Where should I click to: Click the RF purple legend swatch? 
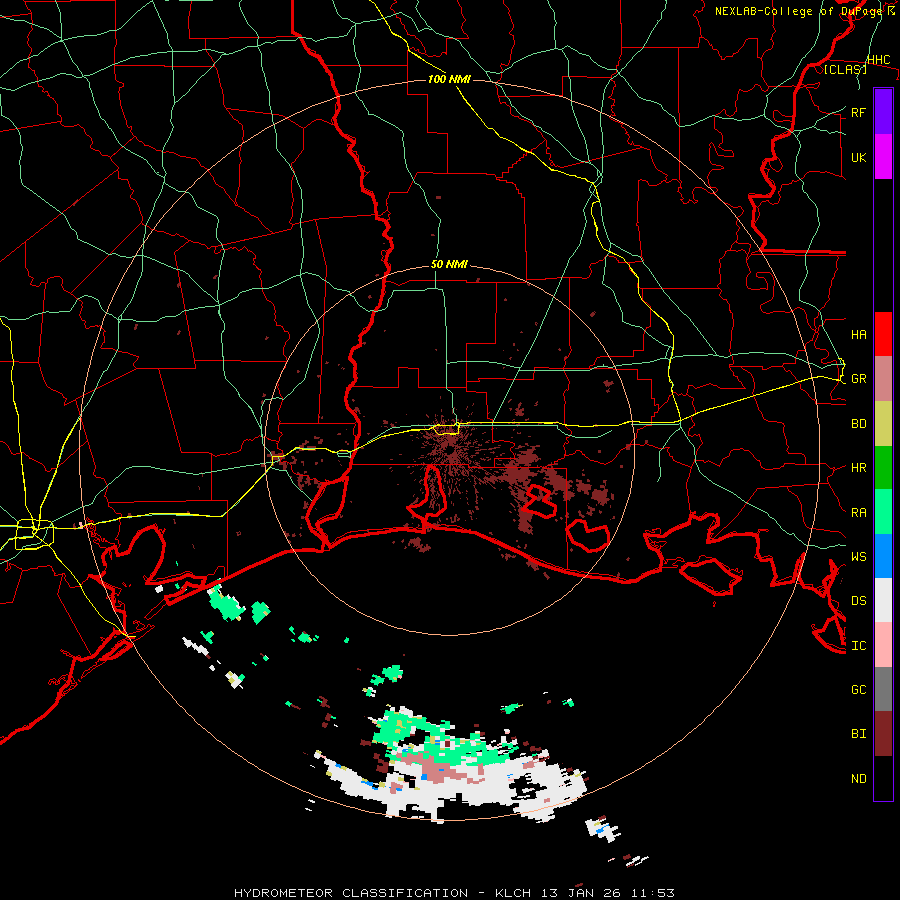(883, 112)
